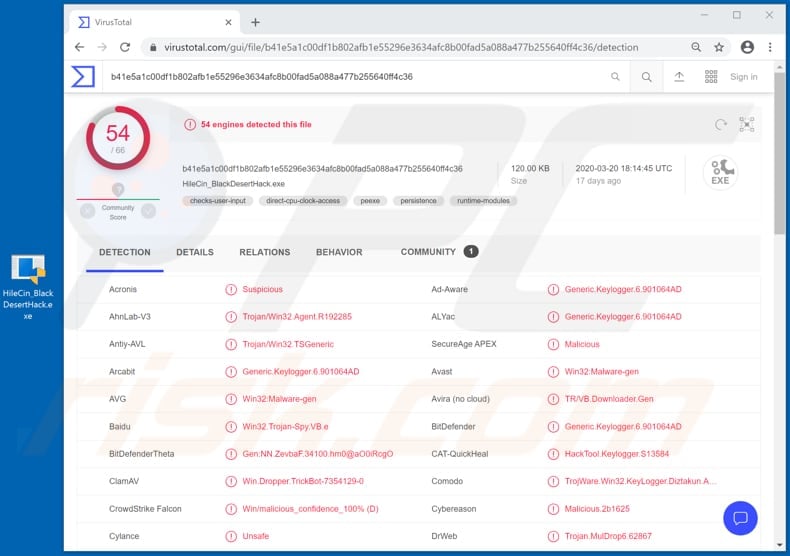This screenshot has height=556, width=790.
Task: Close the VirusTotal tab
Action: click(228, 22)
